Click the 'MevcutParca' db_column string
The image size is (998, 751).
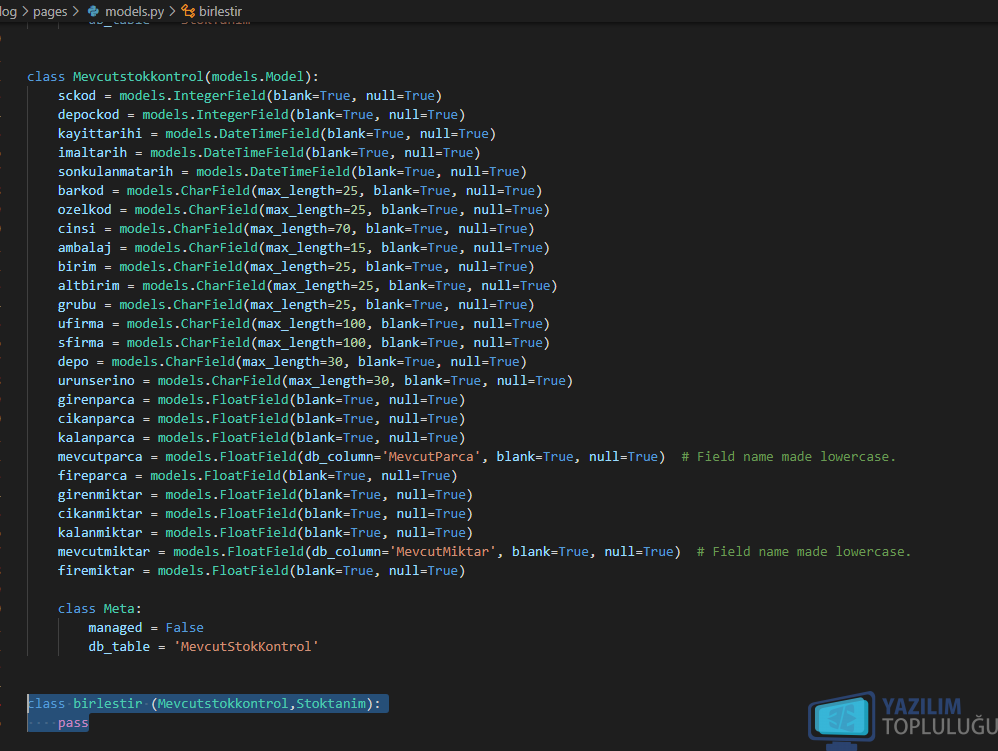[431, 457]
